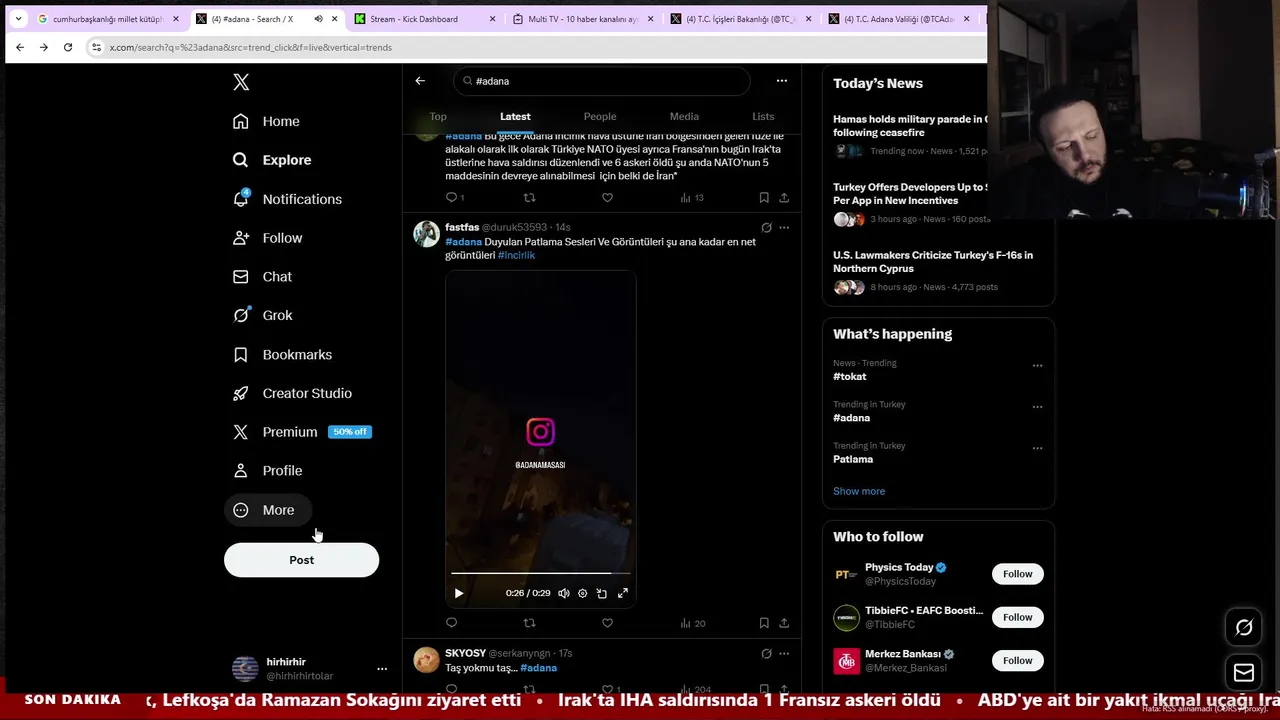Mute the video with the volume icon
The height and width of the screenshot is (720, 1280).
(564, 593)
